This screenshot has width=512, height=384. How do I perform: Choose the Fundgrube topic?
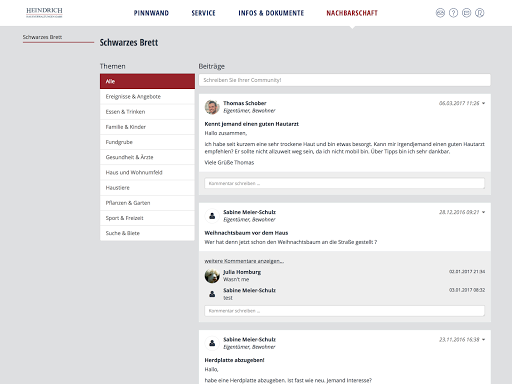coord(147,142)
